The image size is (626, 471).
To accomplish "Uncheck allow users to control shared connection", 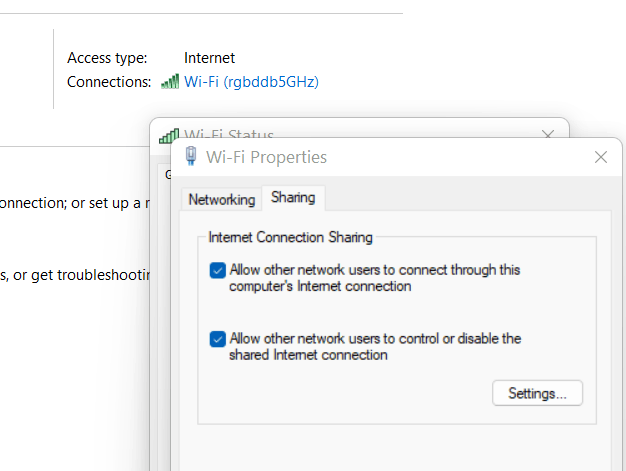I will coord(218,339).
